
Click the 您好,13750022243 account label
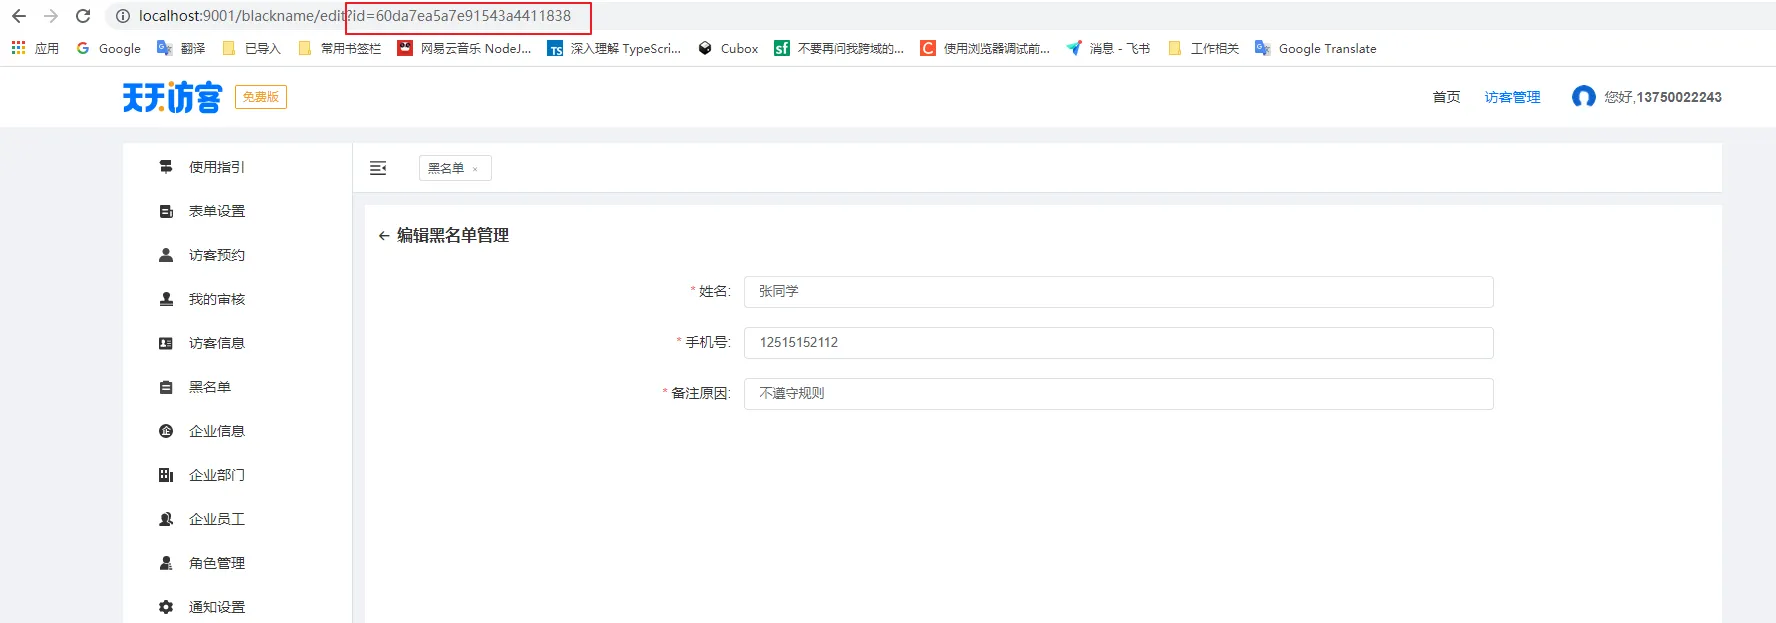(1663, 97)
